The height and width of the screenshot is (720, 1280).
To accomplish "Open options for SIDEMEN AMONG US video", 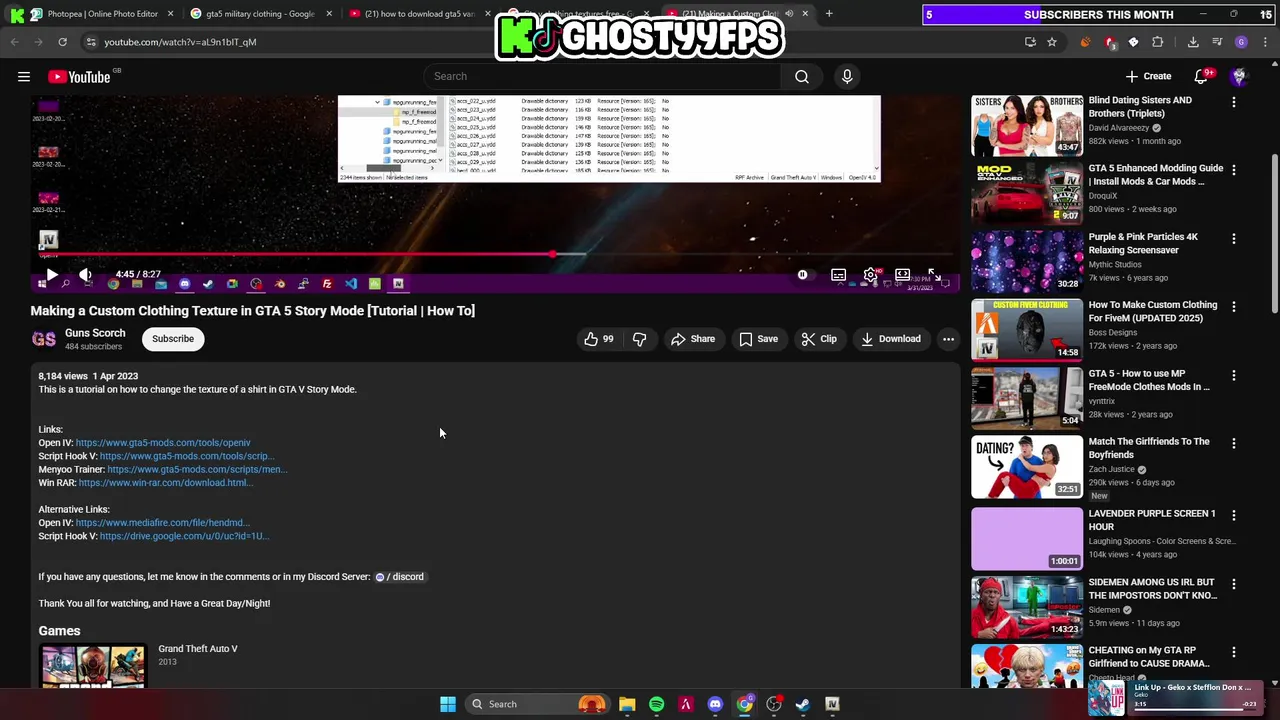I will pos(1234,584).
